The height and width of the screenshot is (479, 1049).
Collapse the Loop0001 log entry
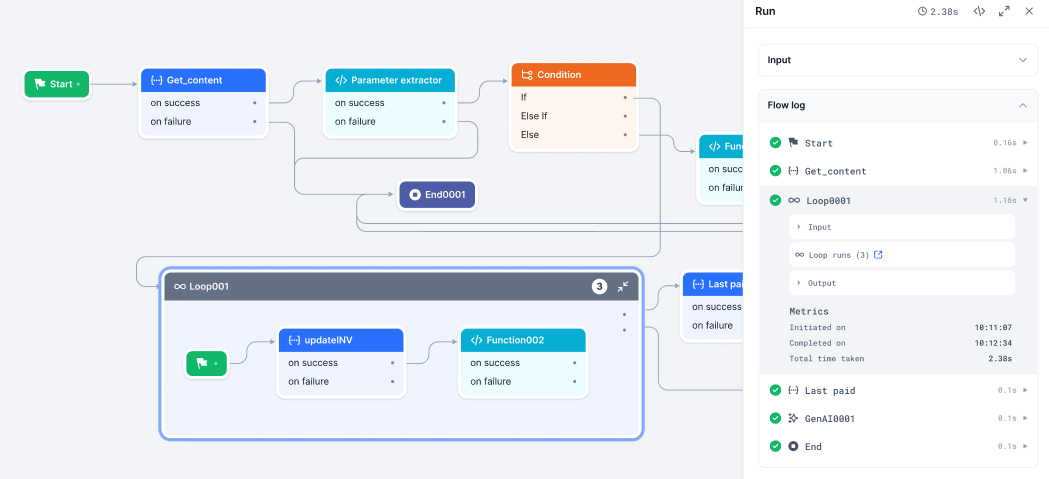pyautogui.click(x=1024, y=200)
